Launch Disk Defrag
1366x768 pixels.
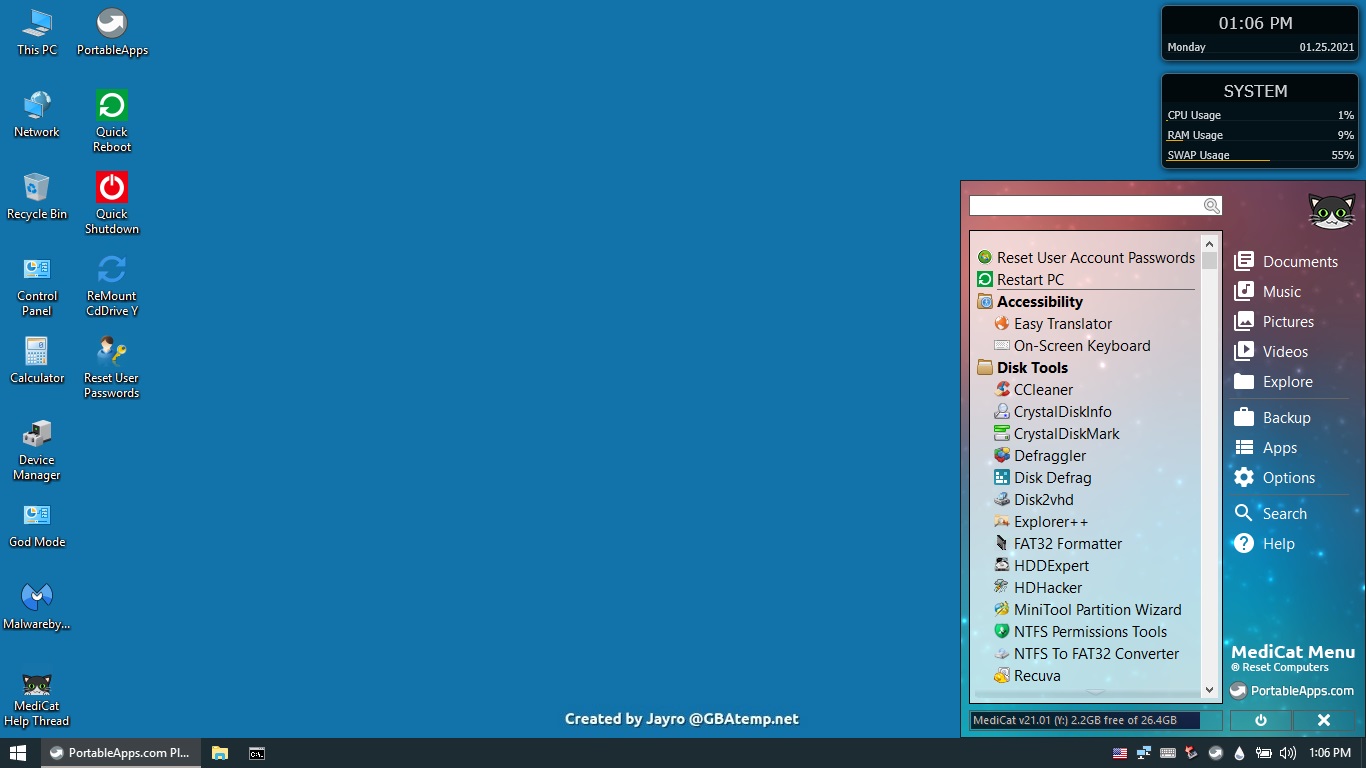coord(1043,477)
